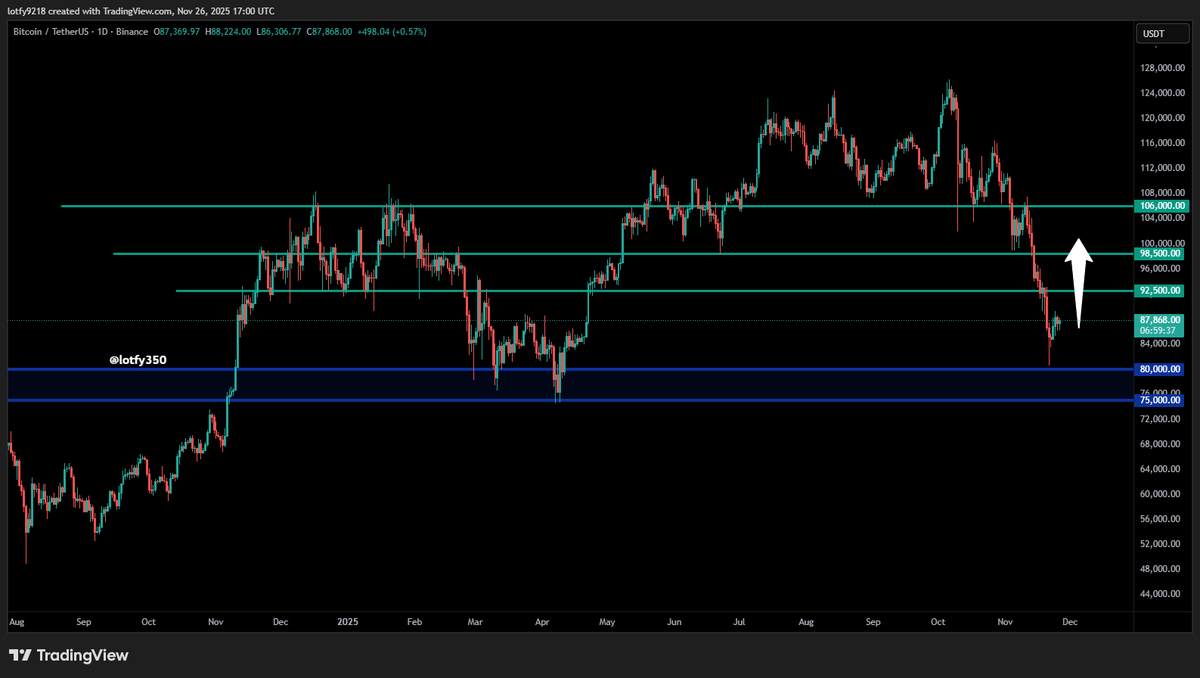Click the 72,000.00 price axis label

coord(1161,418)
